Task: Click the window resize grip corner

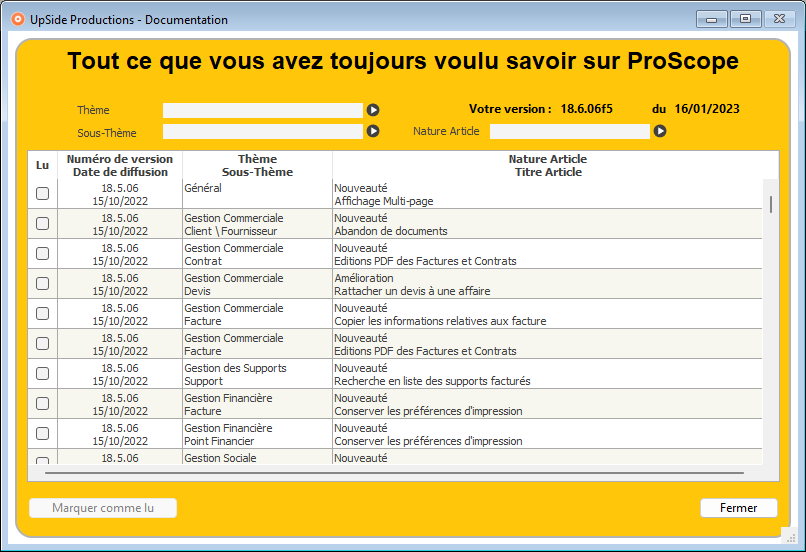Action: pos(791,537)
